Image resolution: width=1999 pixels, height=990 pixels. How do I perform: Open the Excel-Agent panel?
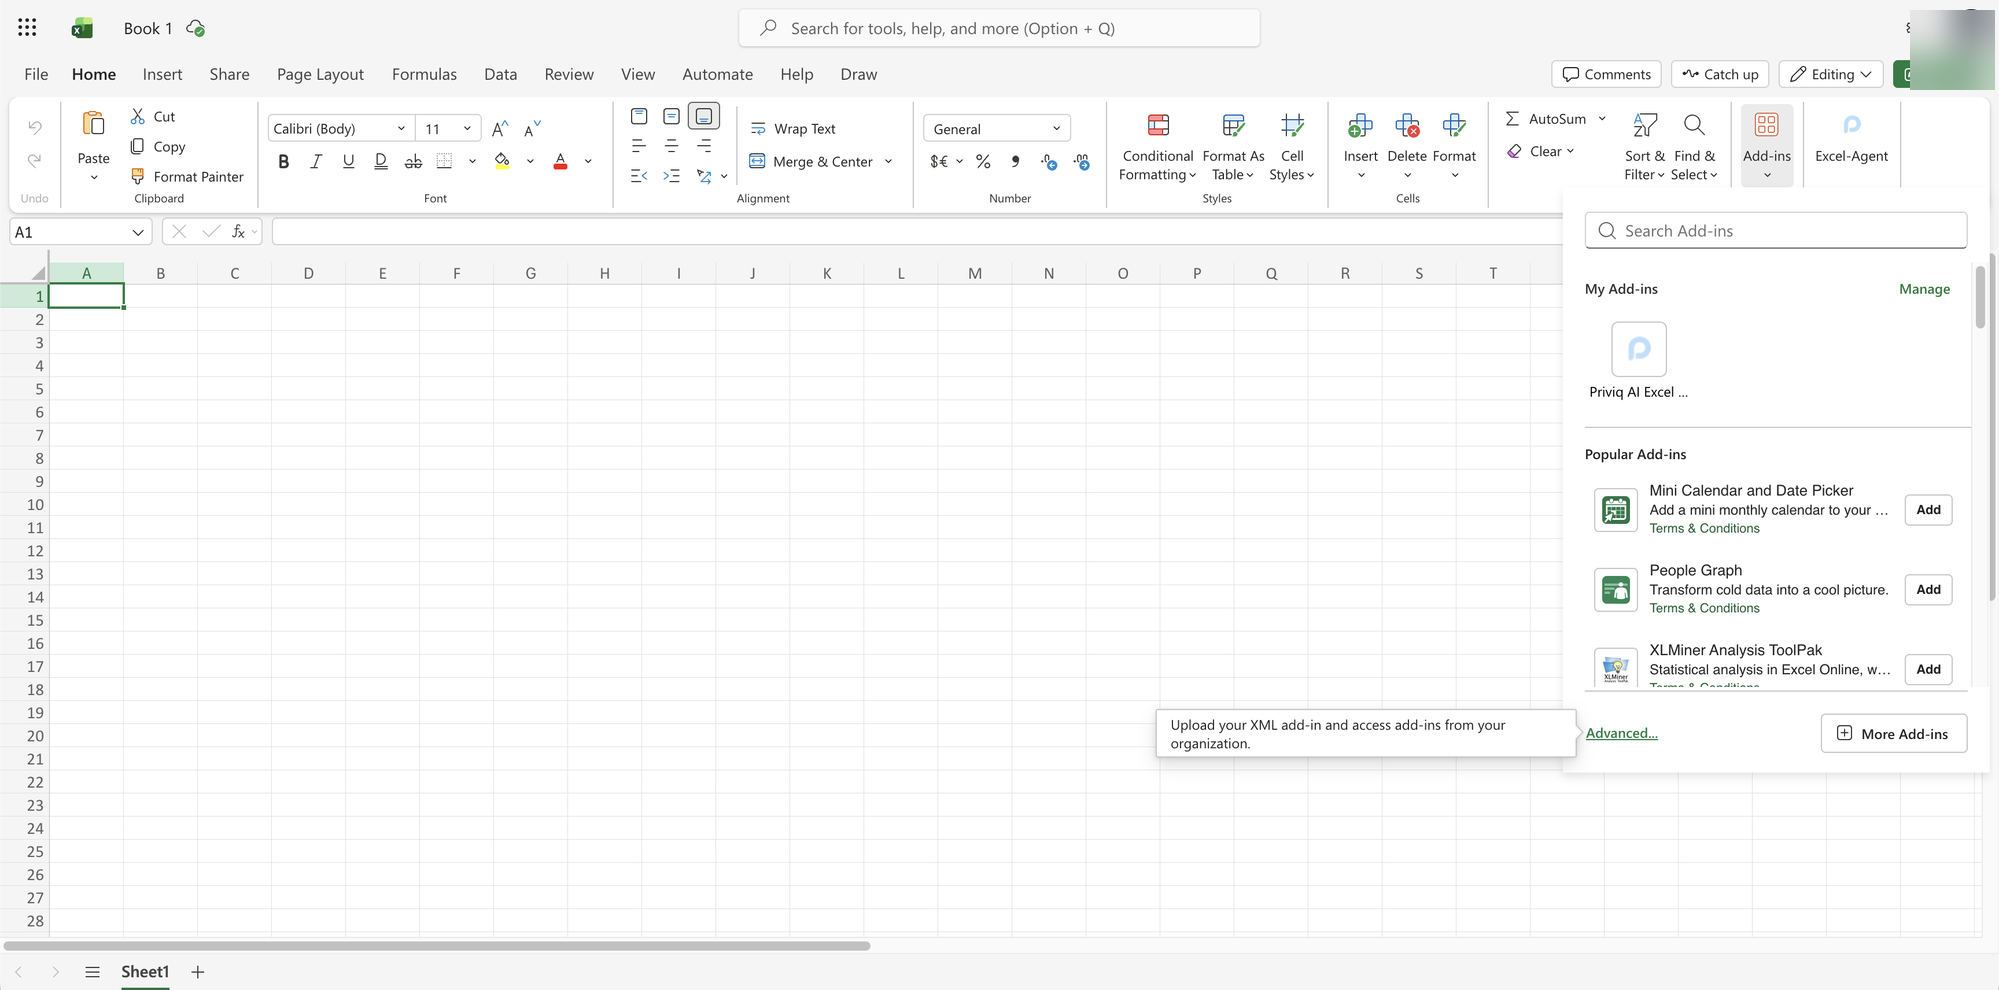(x=1850, y=140)
